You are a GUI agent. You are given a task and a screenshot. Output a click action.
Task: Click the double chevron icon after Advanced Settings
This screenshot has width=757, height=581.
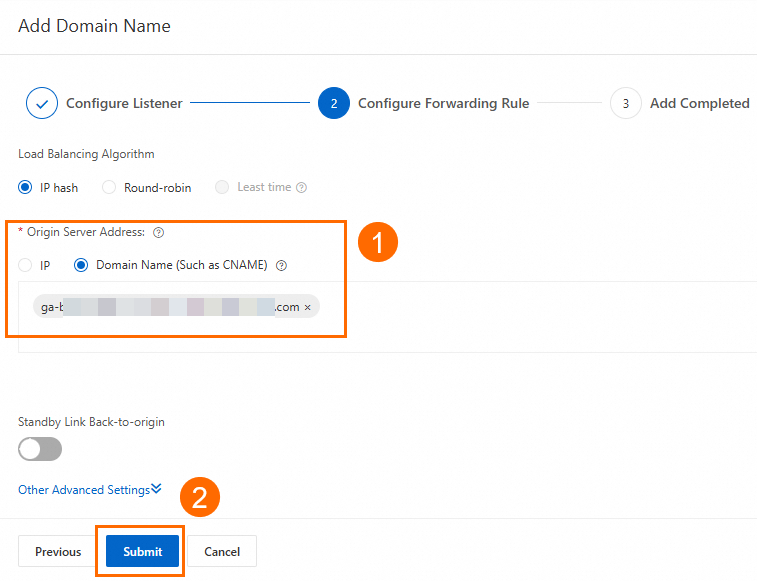(x=156, y=489)
